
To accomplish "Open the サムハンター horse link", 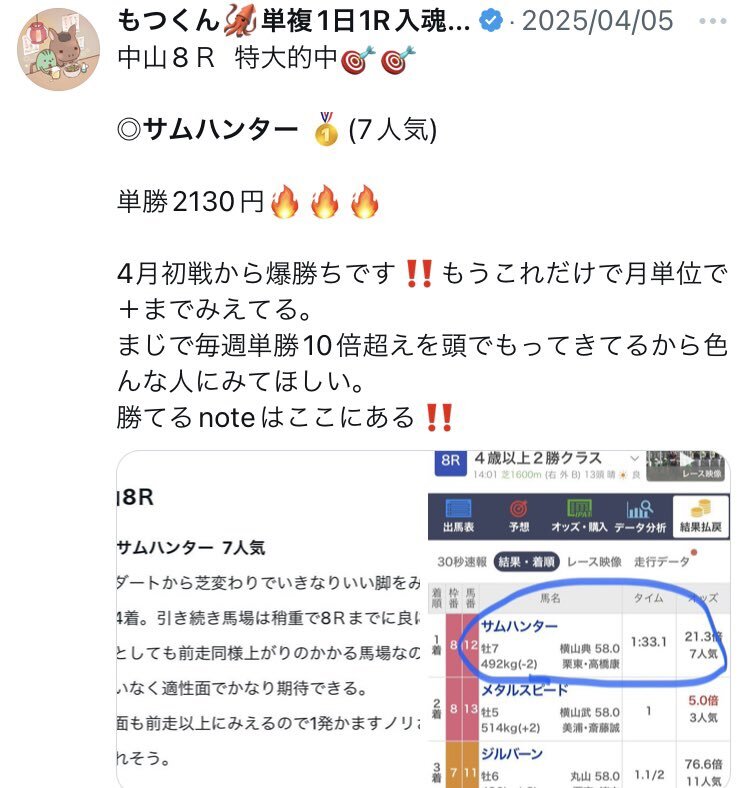I will click(519, 626).
